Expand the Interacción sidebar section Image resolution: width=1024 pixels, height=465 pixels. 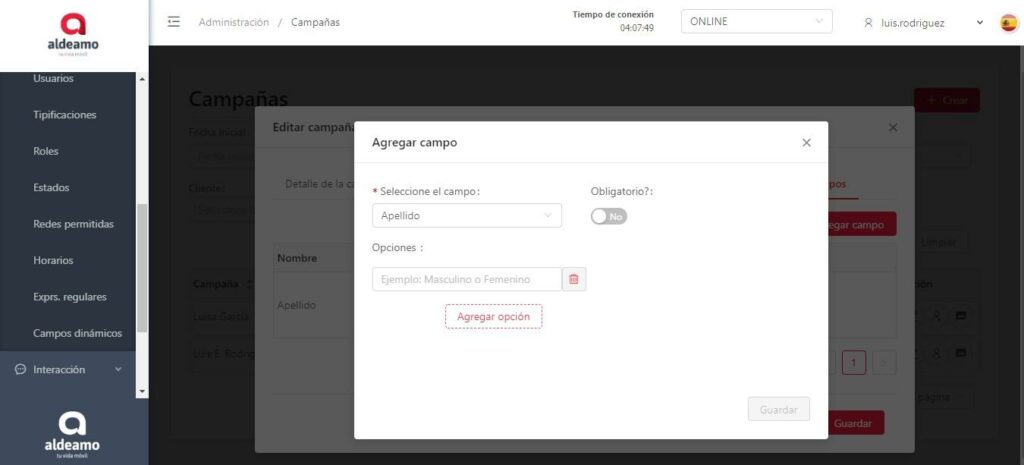pos(118,370)
